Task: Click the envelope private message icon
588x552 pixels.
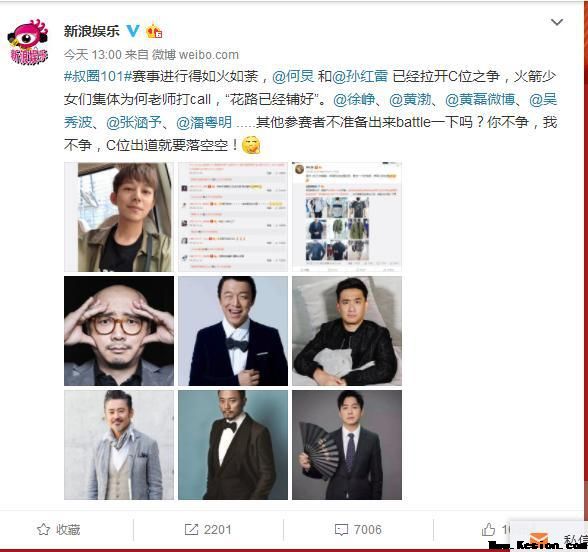Action: click(538, 540)
